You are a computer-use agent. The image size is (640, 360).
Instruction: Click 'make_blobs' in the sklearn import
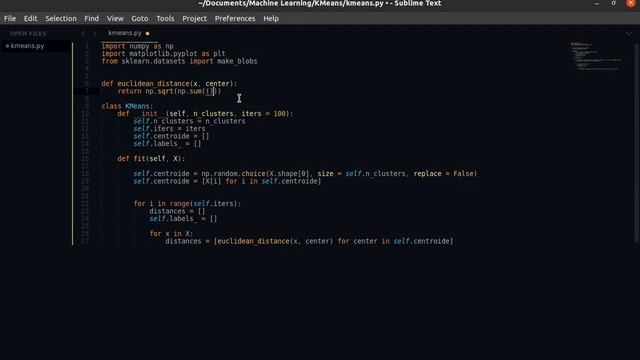237,61
